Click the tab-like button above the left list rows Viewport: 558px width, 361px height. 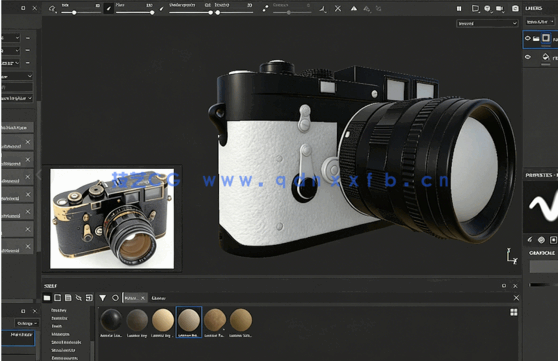[17, 127]
